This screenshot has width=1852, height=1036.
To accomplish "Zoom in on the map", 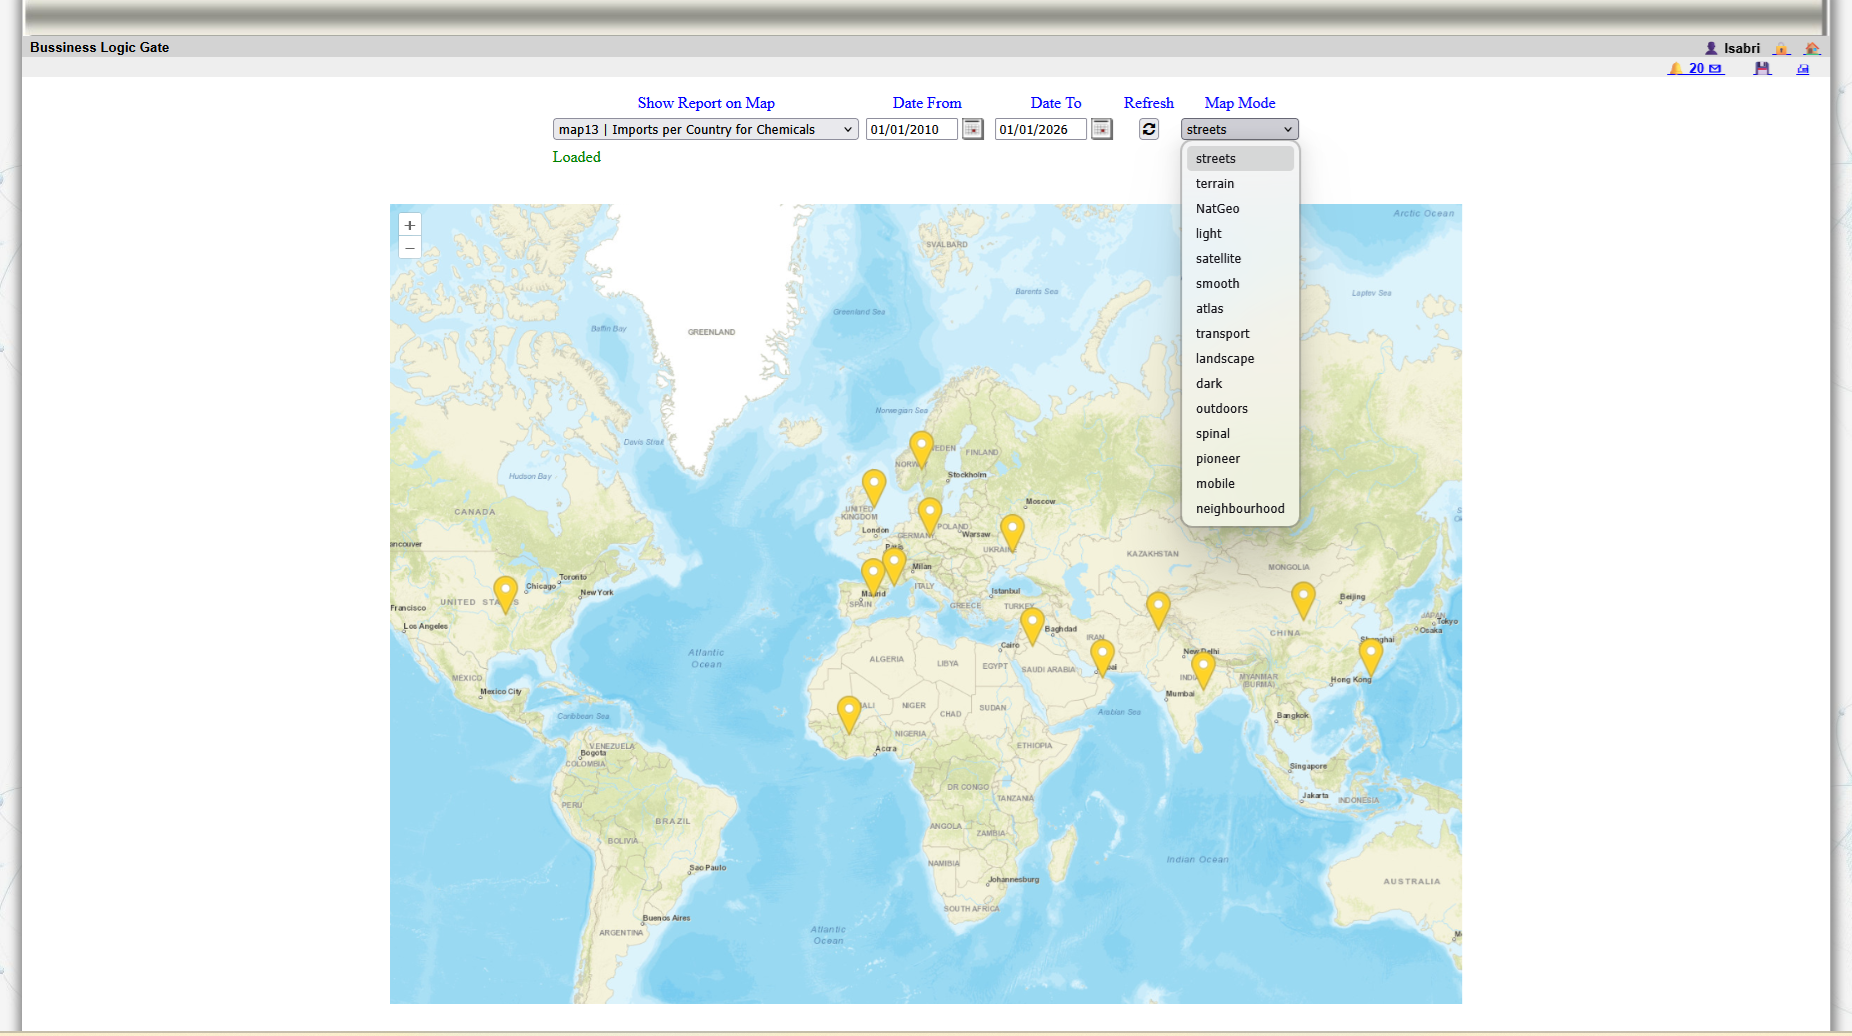I will tap(410, 225).
